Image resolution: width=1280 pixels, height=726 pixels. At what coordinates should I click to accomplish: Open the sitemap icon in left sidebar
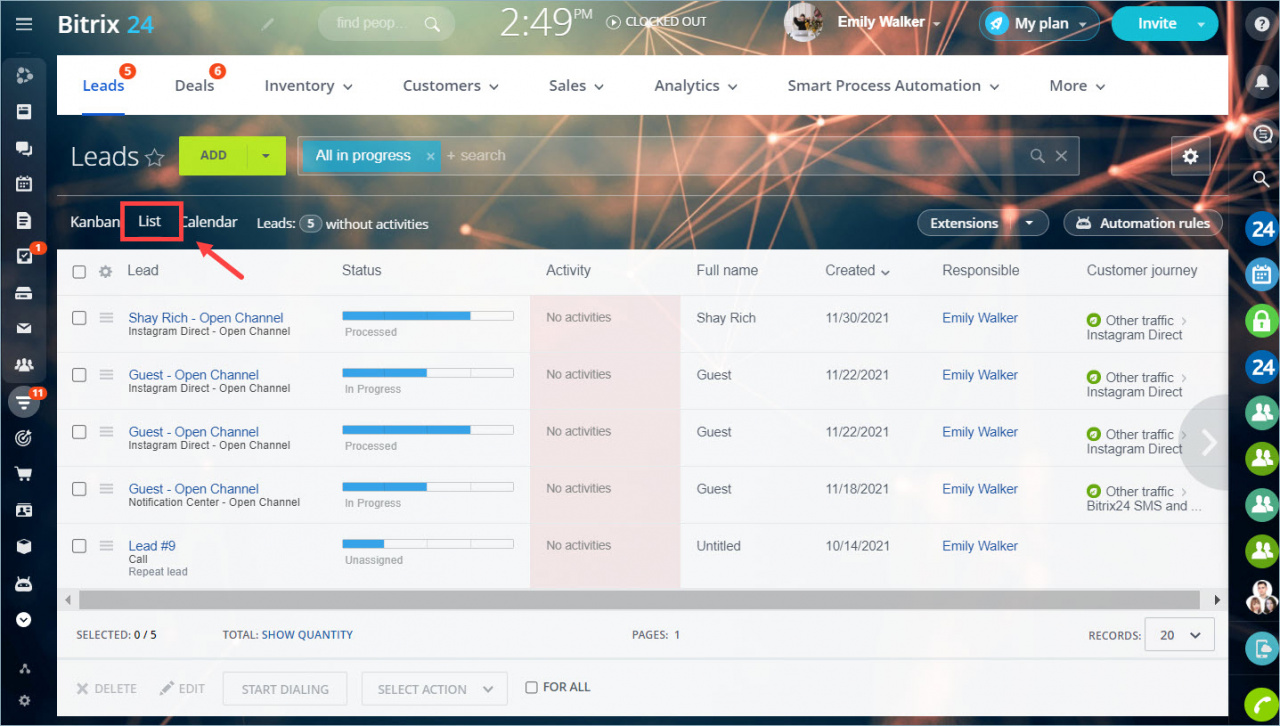click(24, 669)
